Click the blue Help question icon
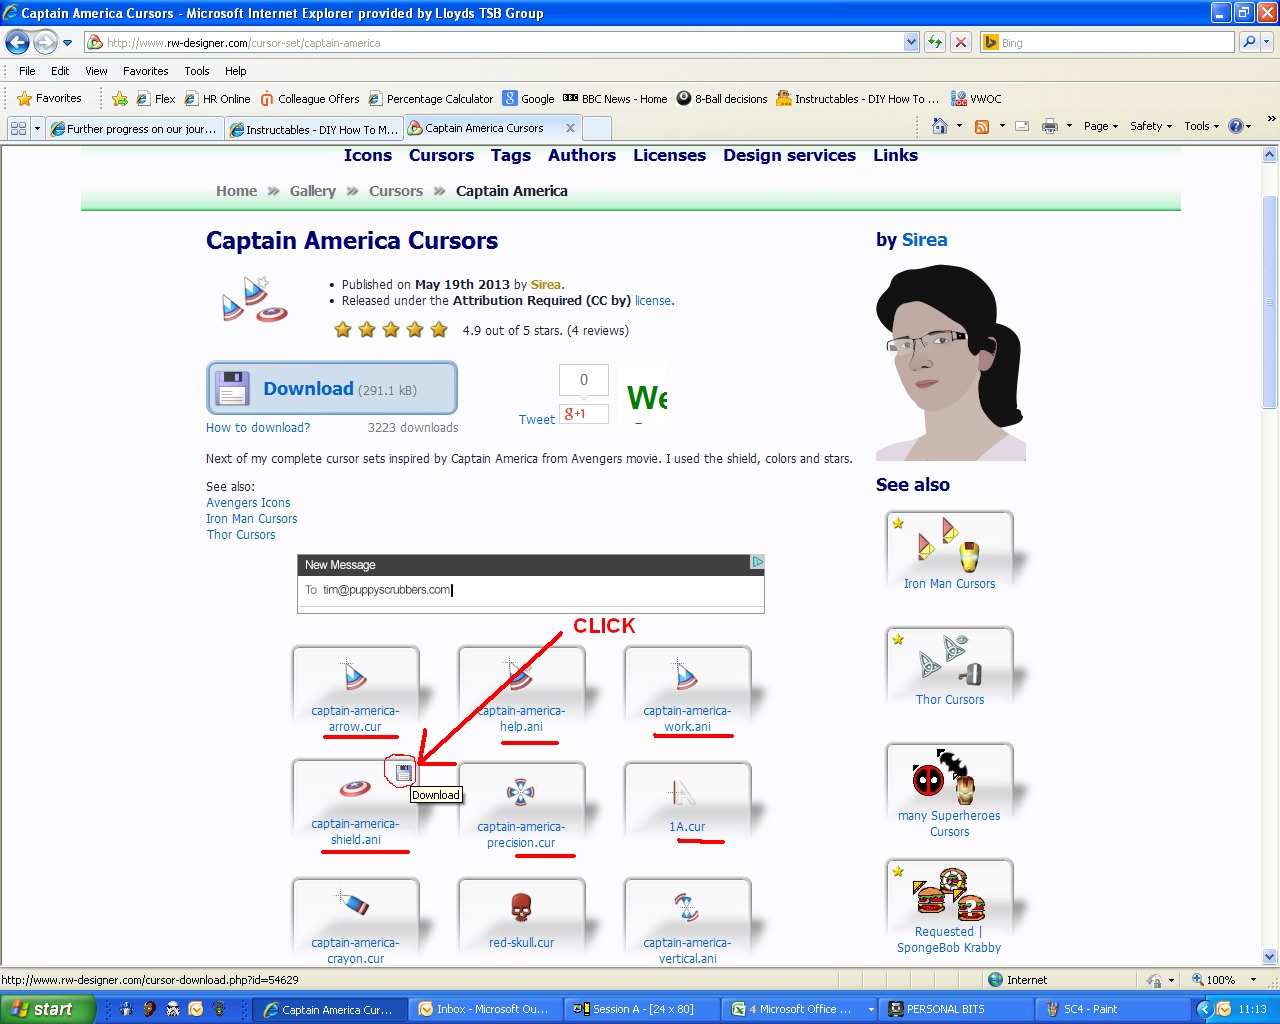The image size is (1280, 1024). [x=1236, y=126]
